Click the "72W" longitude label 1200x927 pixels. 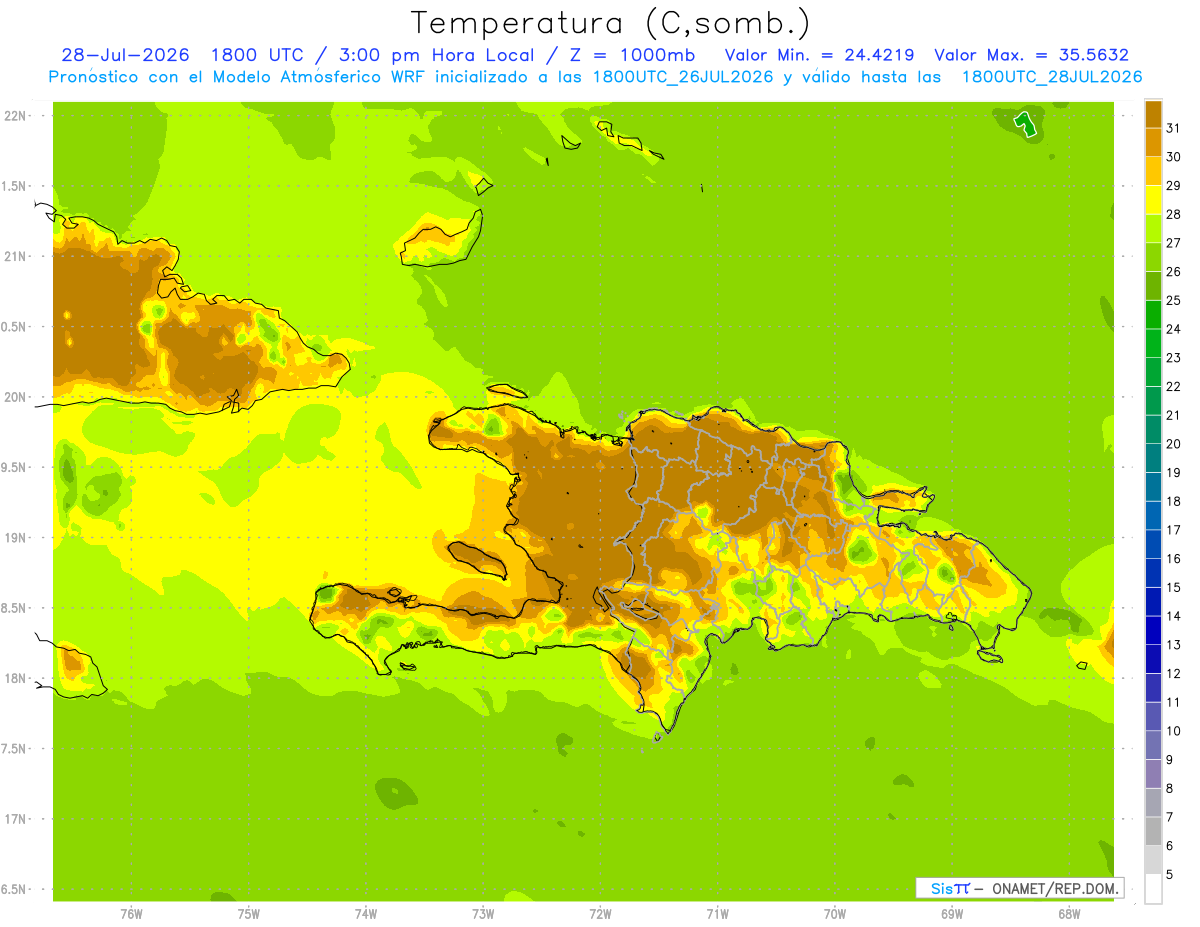pos(600,914)
